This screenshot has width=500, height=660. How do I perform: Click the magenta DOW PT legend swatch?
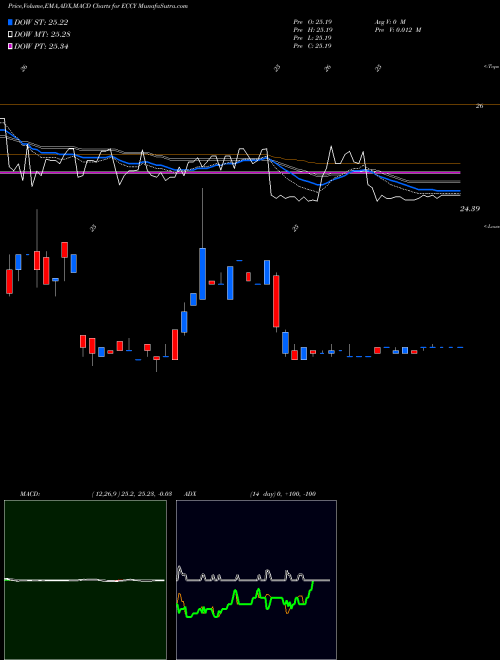11,46
